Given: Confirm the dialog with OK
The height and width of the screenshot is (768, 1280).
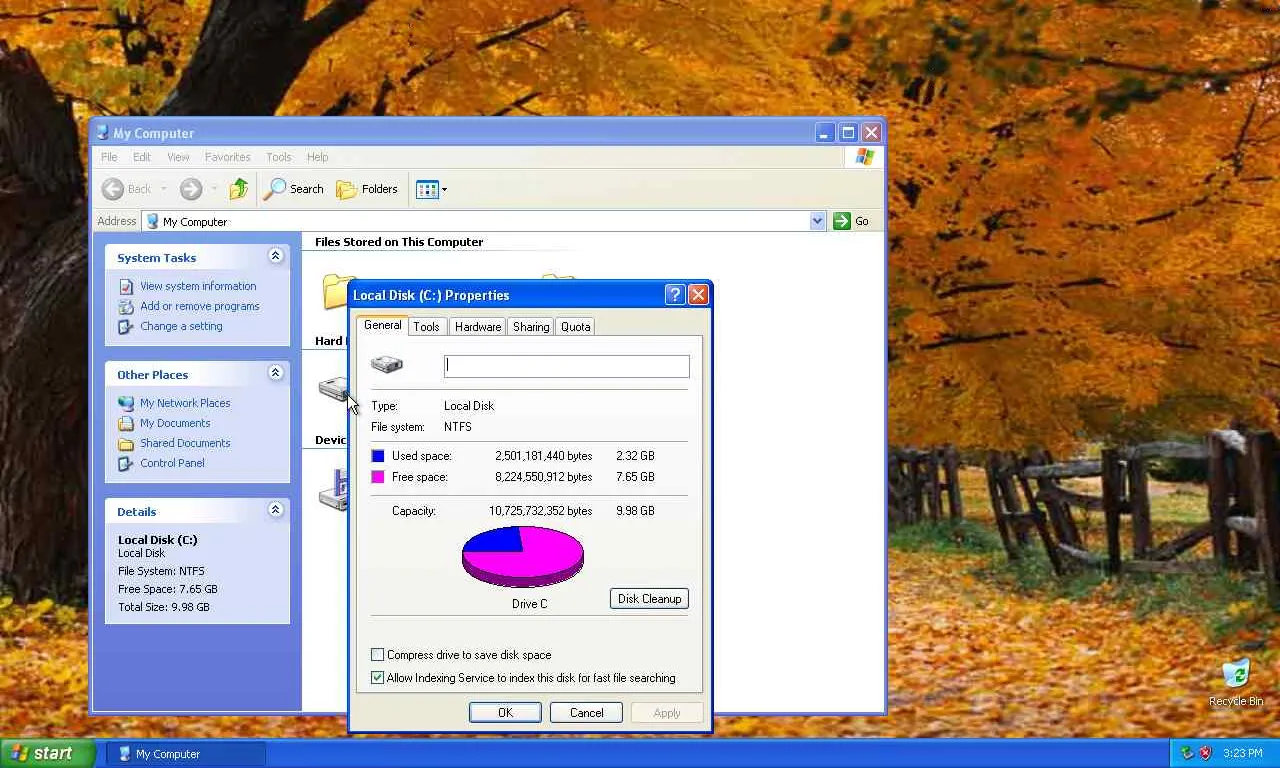Looking at the screenshot, I should [505, 713].
